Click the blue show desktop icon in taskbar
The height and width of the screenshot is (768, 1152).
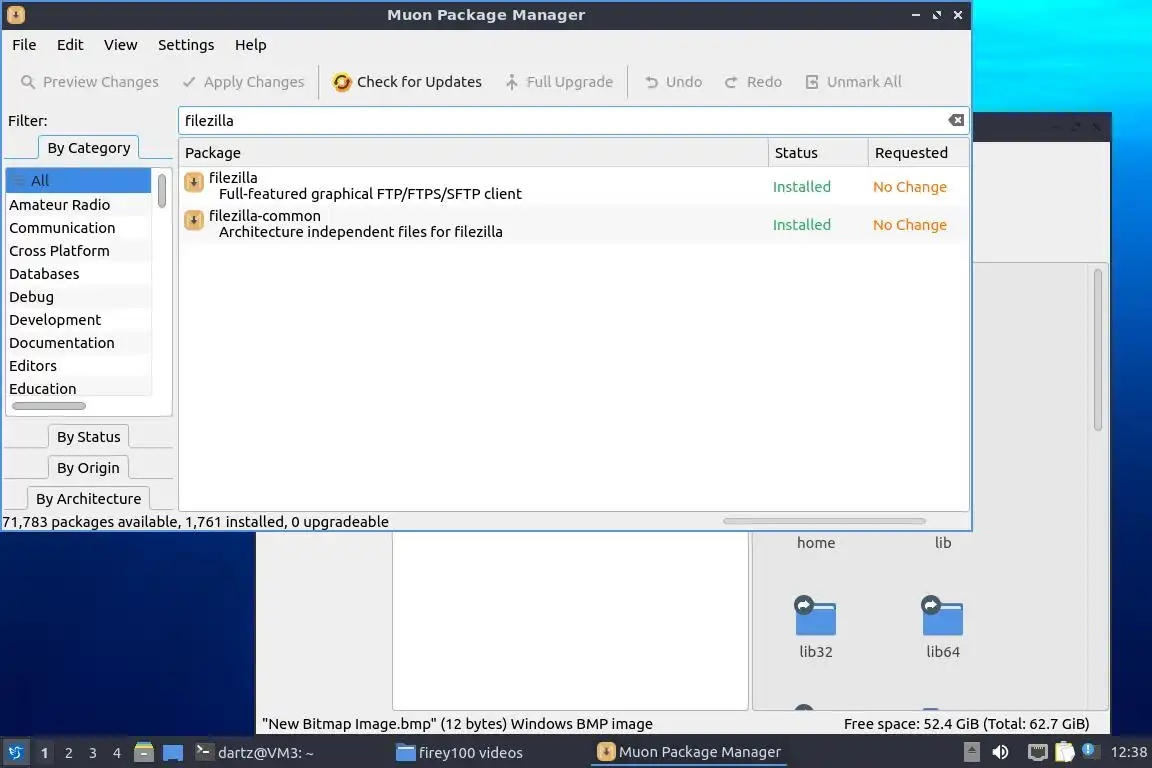tap(173, 752)
